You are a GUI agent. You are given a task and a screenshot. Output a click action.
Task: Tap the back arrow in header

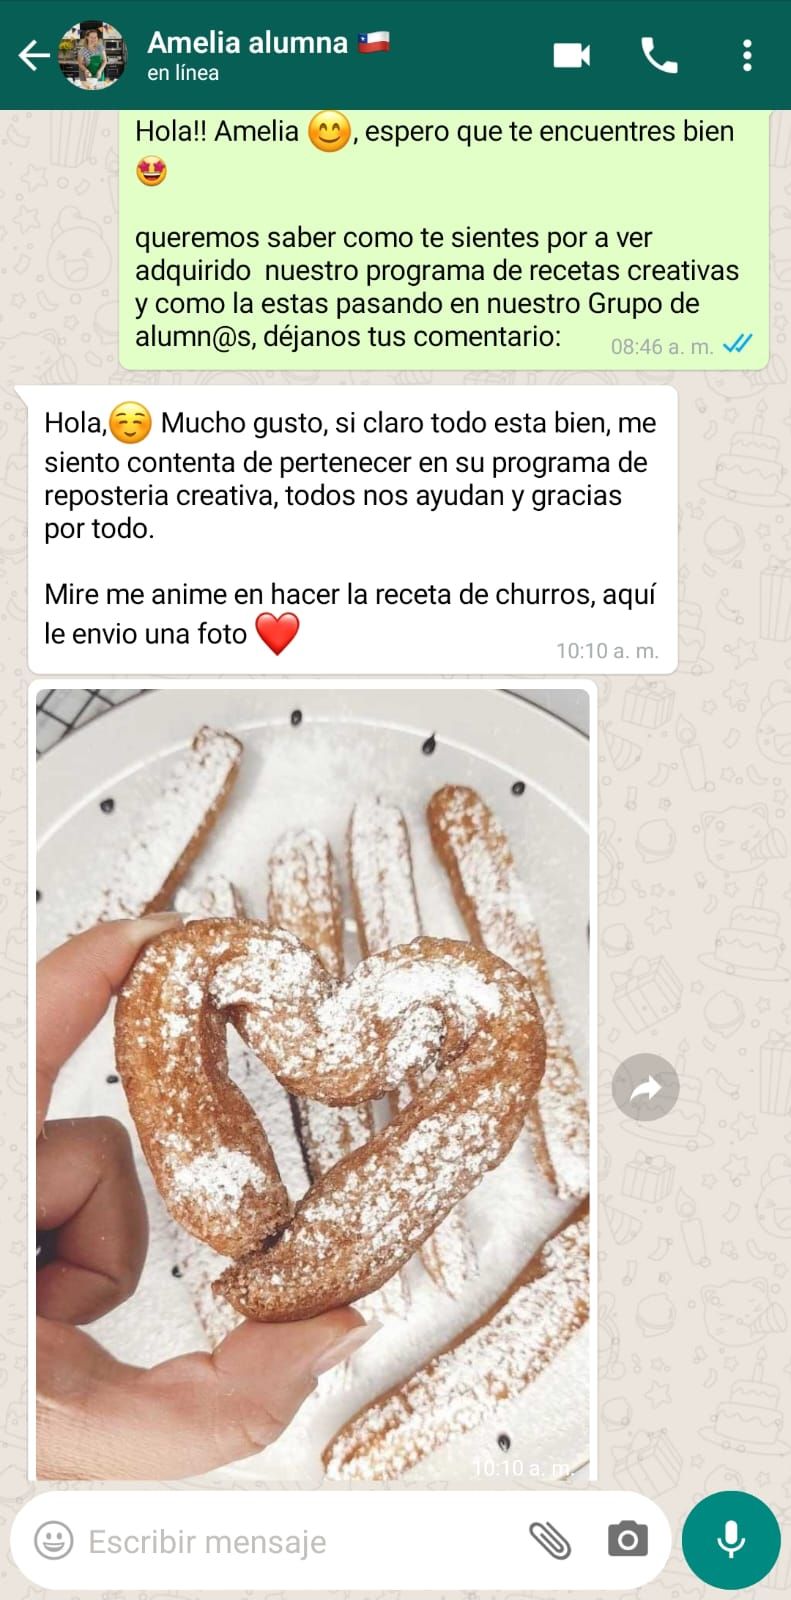click(33, 56)
